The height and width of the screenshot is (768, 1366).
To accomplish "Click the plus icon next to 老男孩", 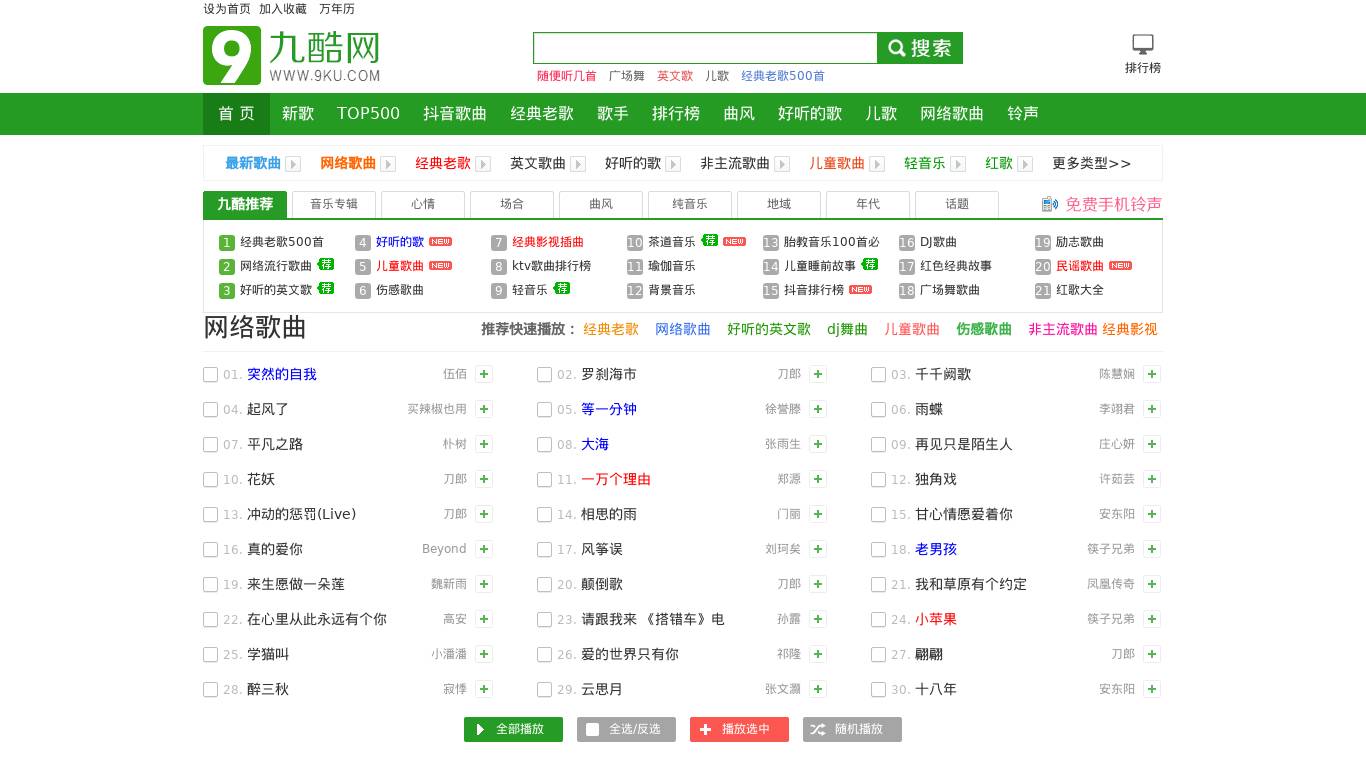I will 1152,549.
